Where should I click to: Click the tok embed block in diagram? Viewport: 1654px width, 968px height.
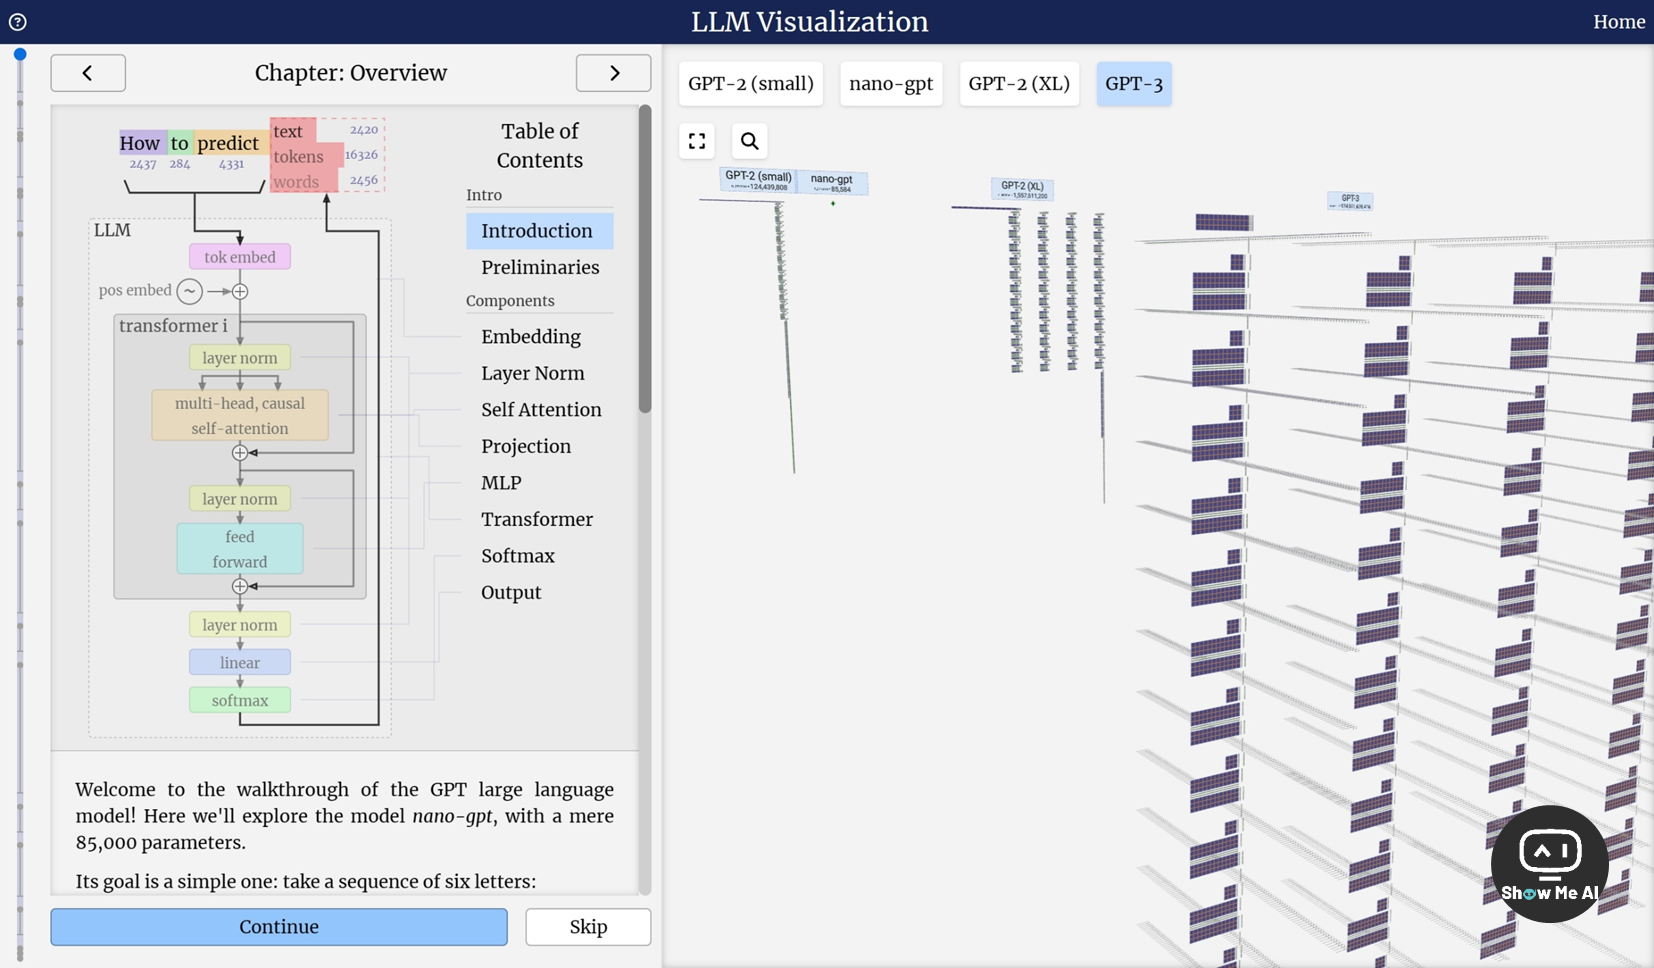point(240,257)
